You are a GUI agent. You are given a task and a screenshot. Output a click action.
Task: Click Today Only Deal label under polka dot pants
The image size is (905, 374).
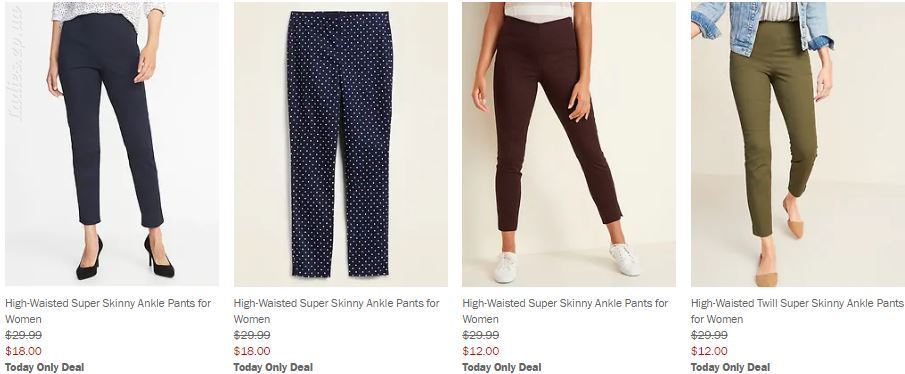[x=273, y=367]
